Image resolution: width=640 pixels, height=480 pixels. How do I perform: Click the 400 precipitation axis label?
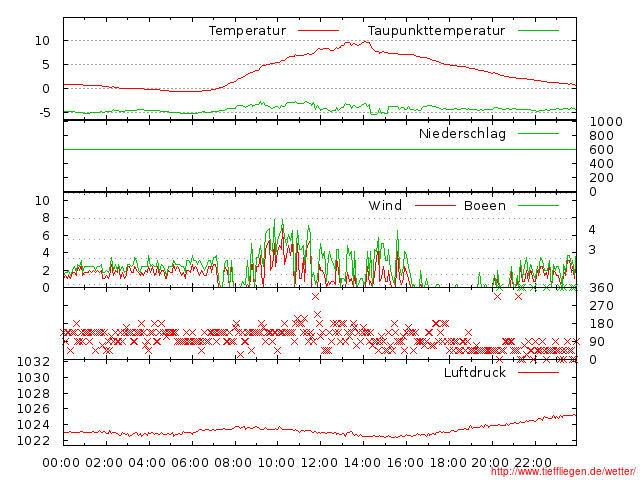pos(602,164)
